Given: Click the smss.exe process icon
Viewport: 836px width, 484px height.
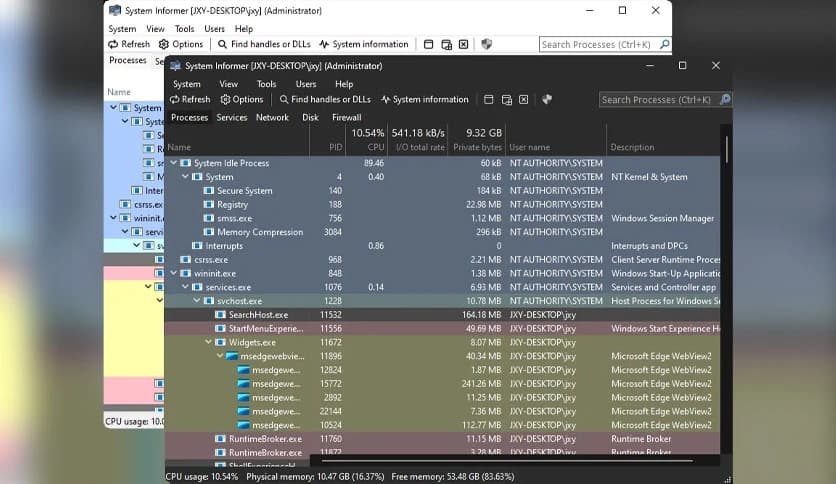Looking at the screenshot, I should (x=208, y=219).
